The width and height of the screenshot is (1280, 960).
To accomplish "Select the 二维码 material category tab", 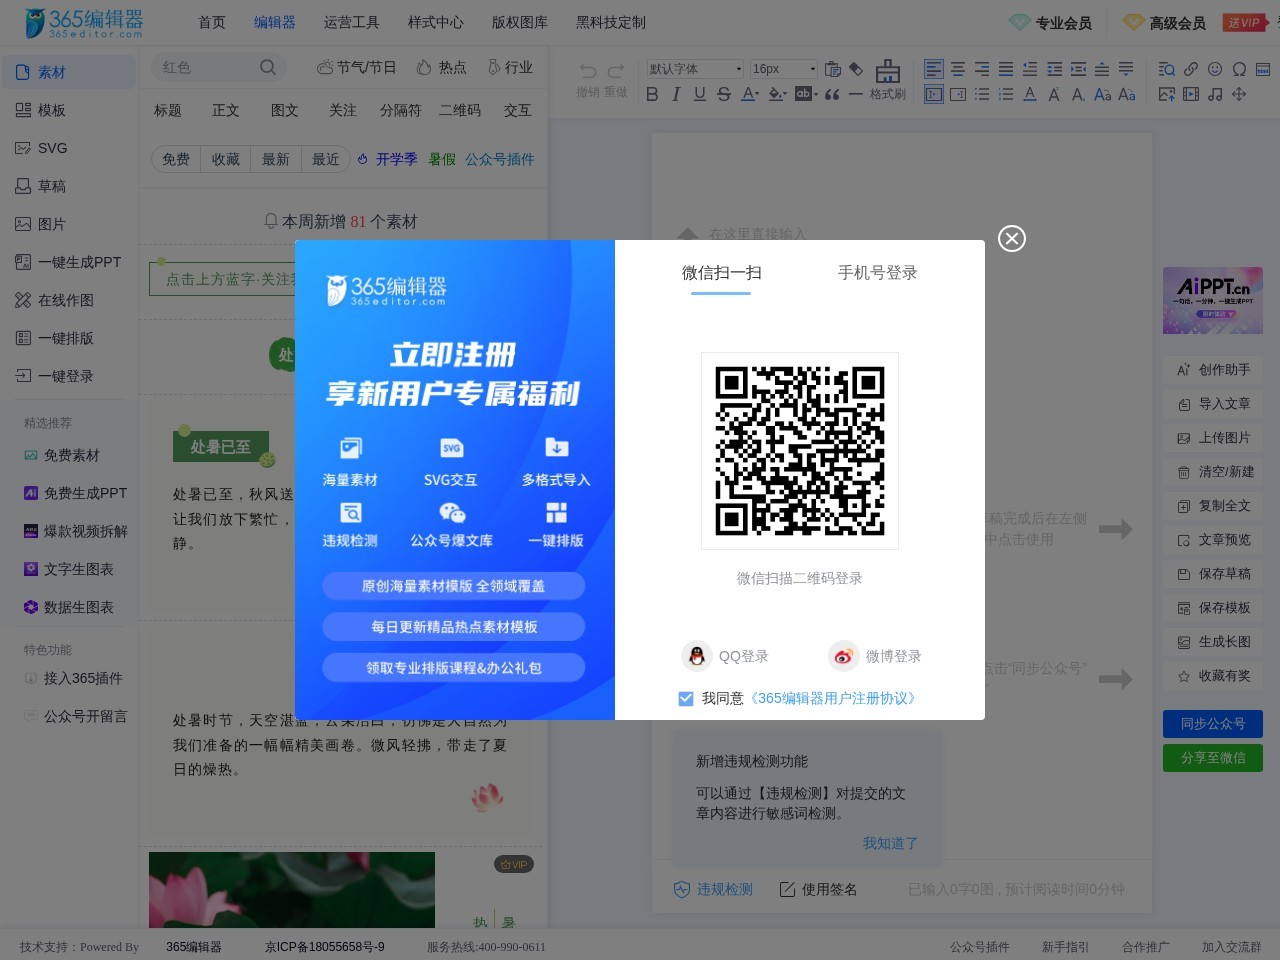I will (x=460, y=110).
